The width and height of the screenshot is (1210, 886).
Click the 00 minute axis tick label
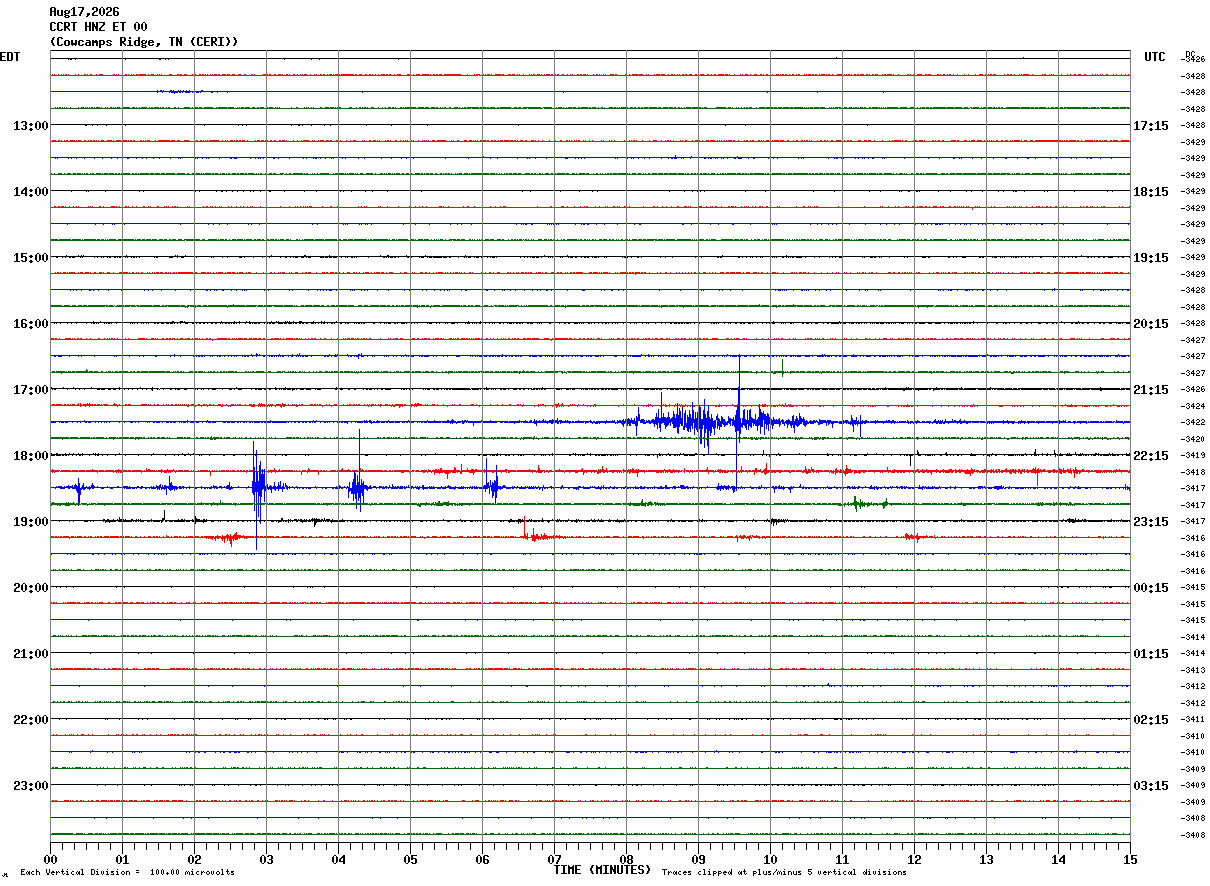click(50, 860)
